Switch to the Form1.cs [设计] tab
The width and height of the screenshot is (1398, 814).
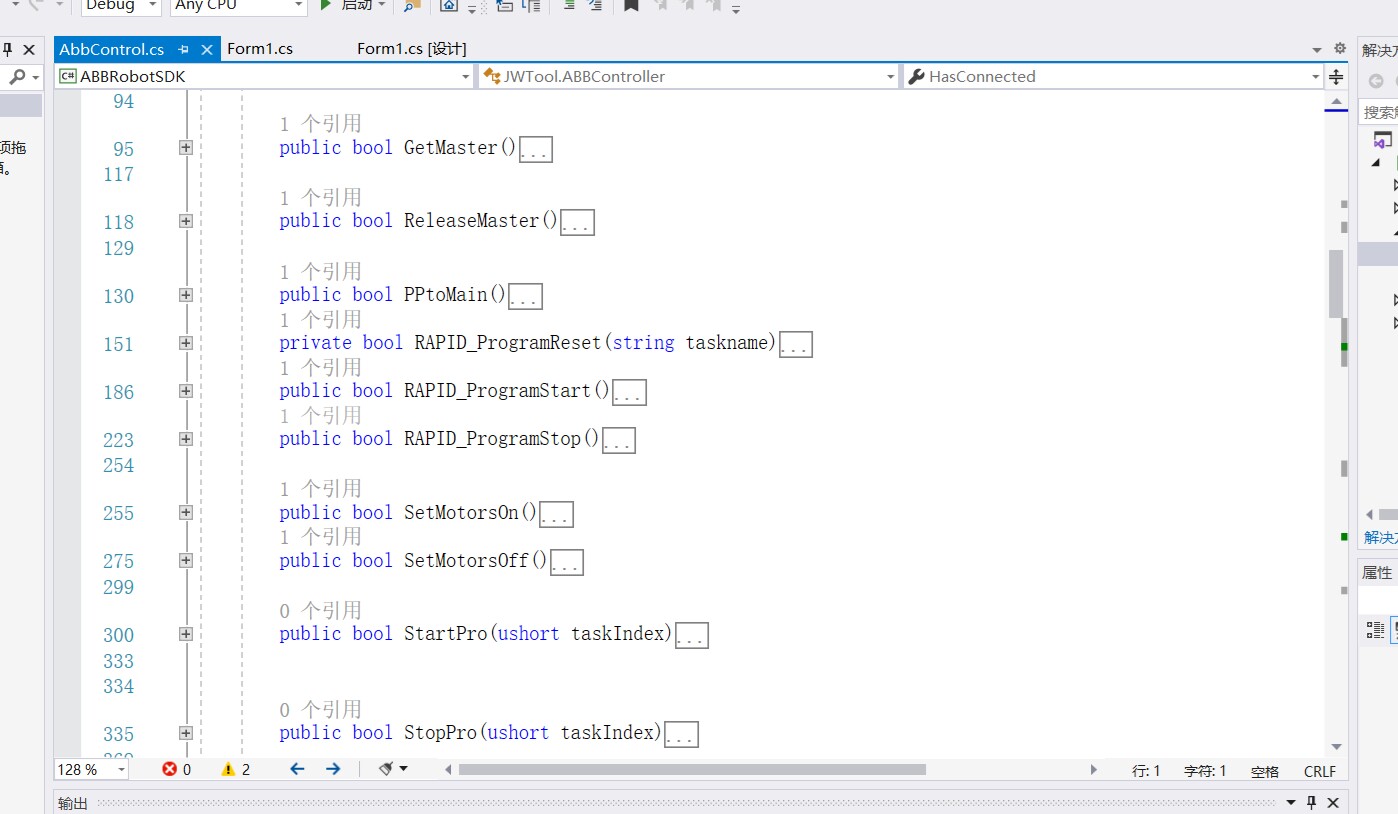[411, 49]
